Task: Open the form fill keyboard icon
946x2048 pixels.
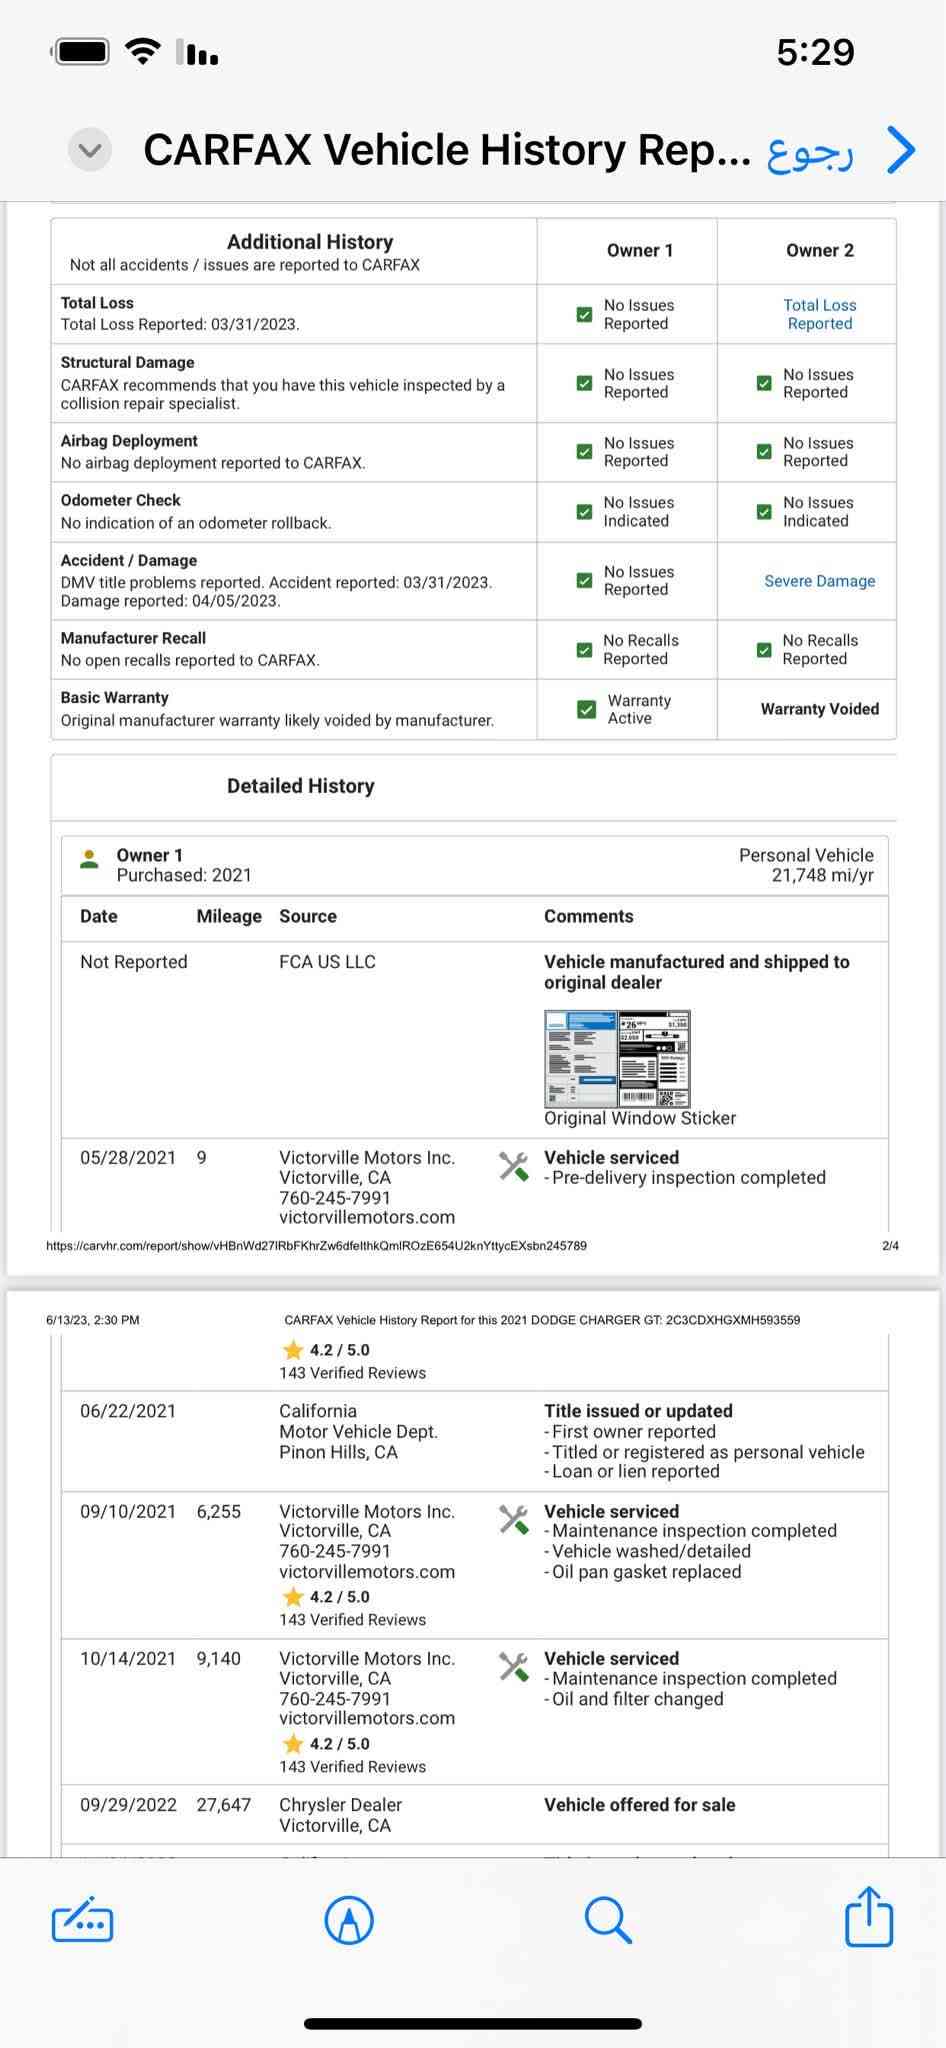Action: pos(82,1920)
